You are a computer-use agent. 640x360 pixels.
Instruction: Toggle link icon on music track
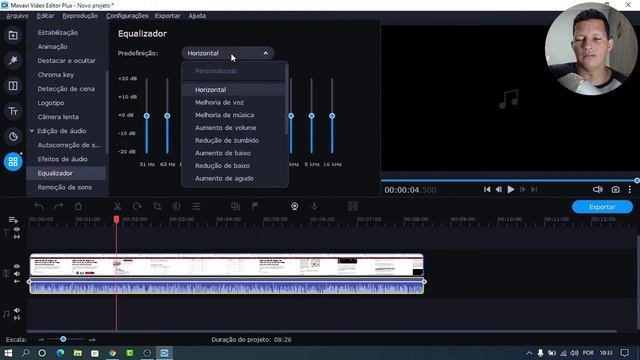[17, 318]
